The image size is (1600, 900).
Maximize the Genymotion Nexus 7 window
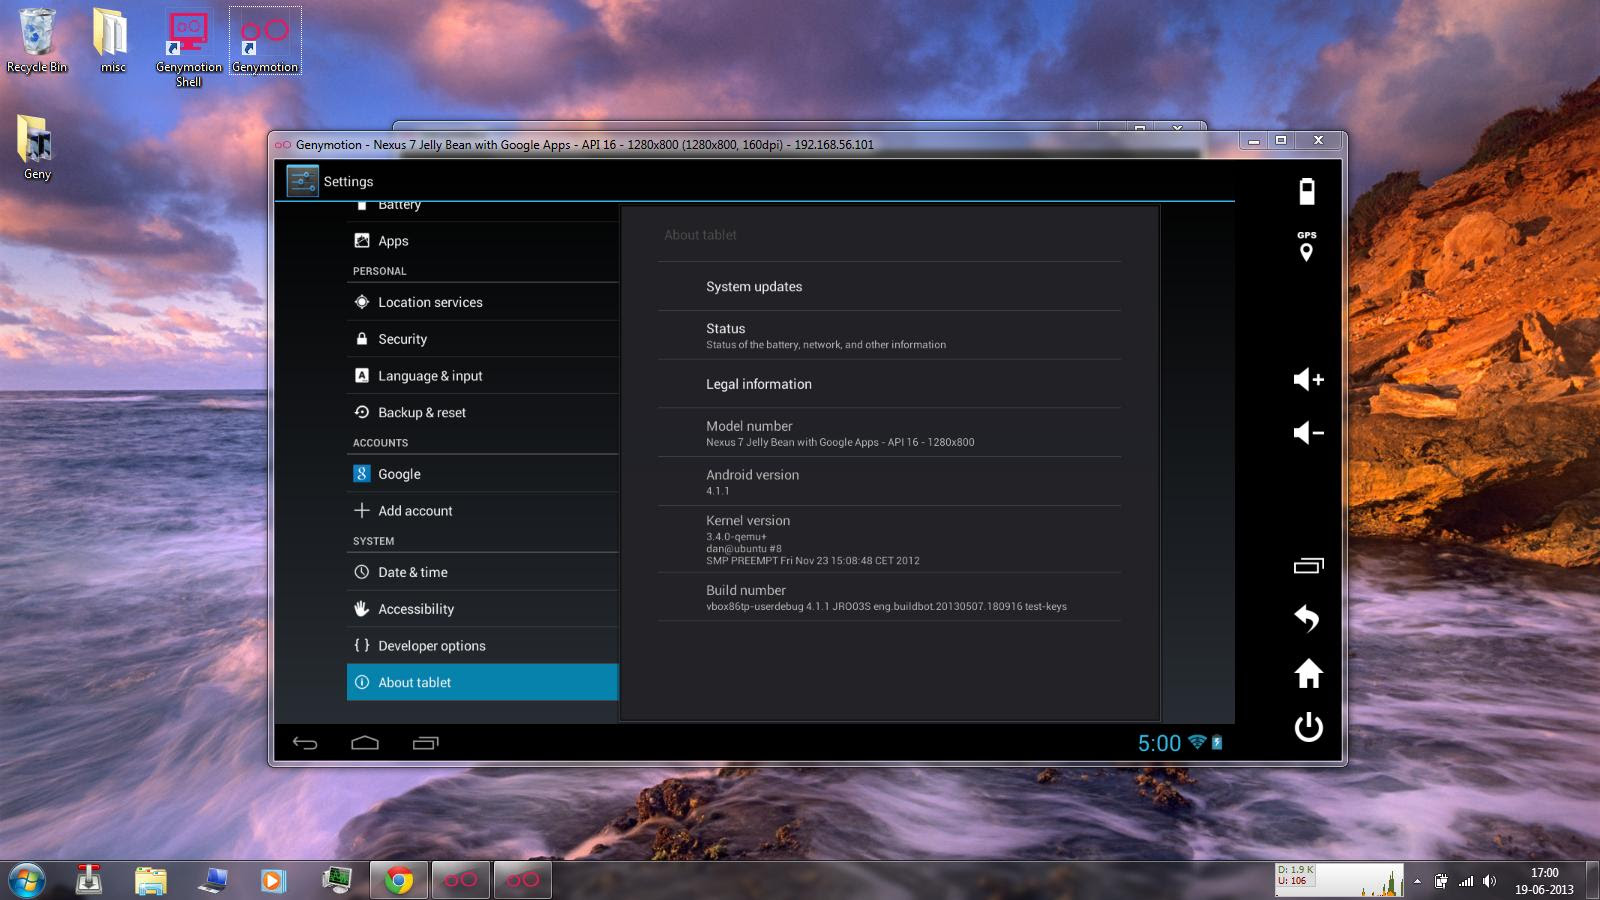click(x=1281, y=141)
